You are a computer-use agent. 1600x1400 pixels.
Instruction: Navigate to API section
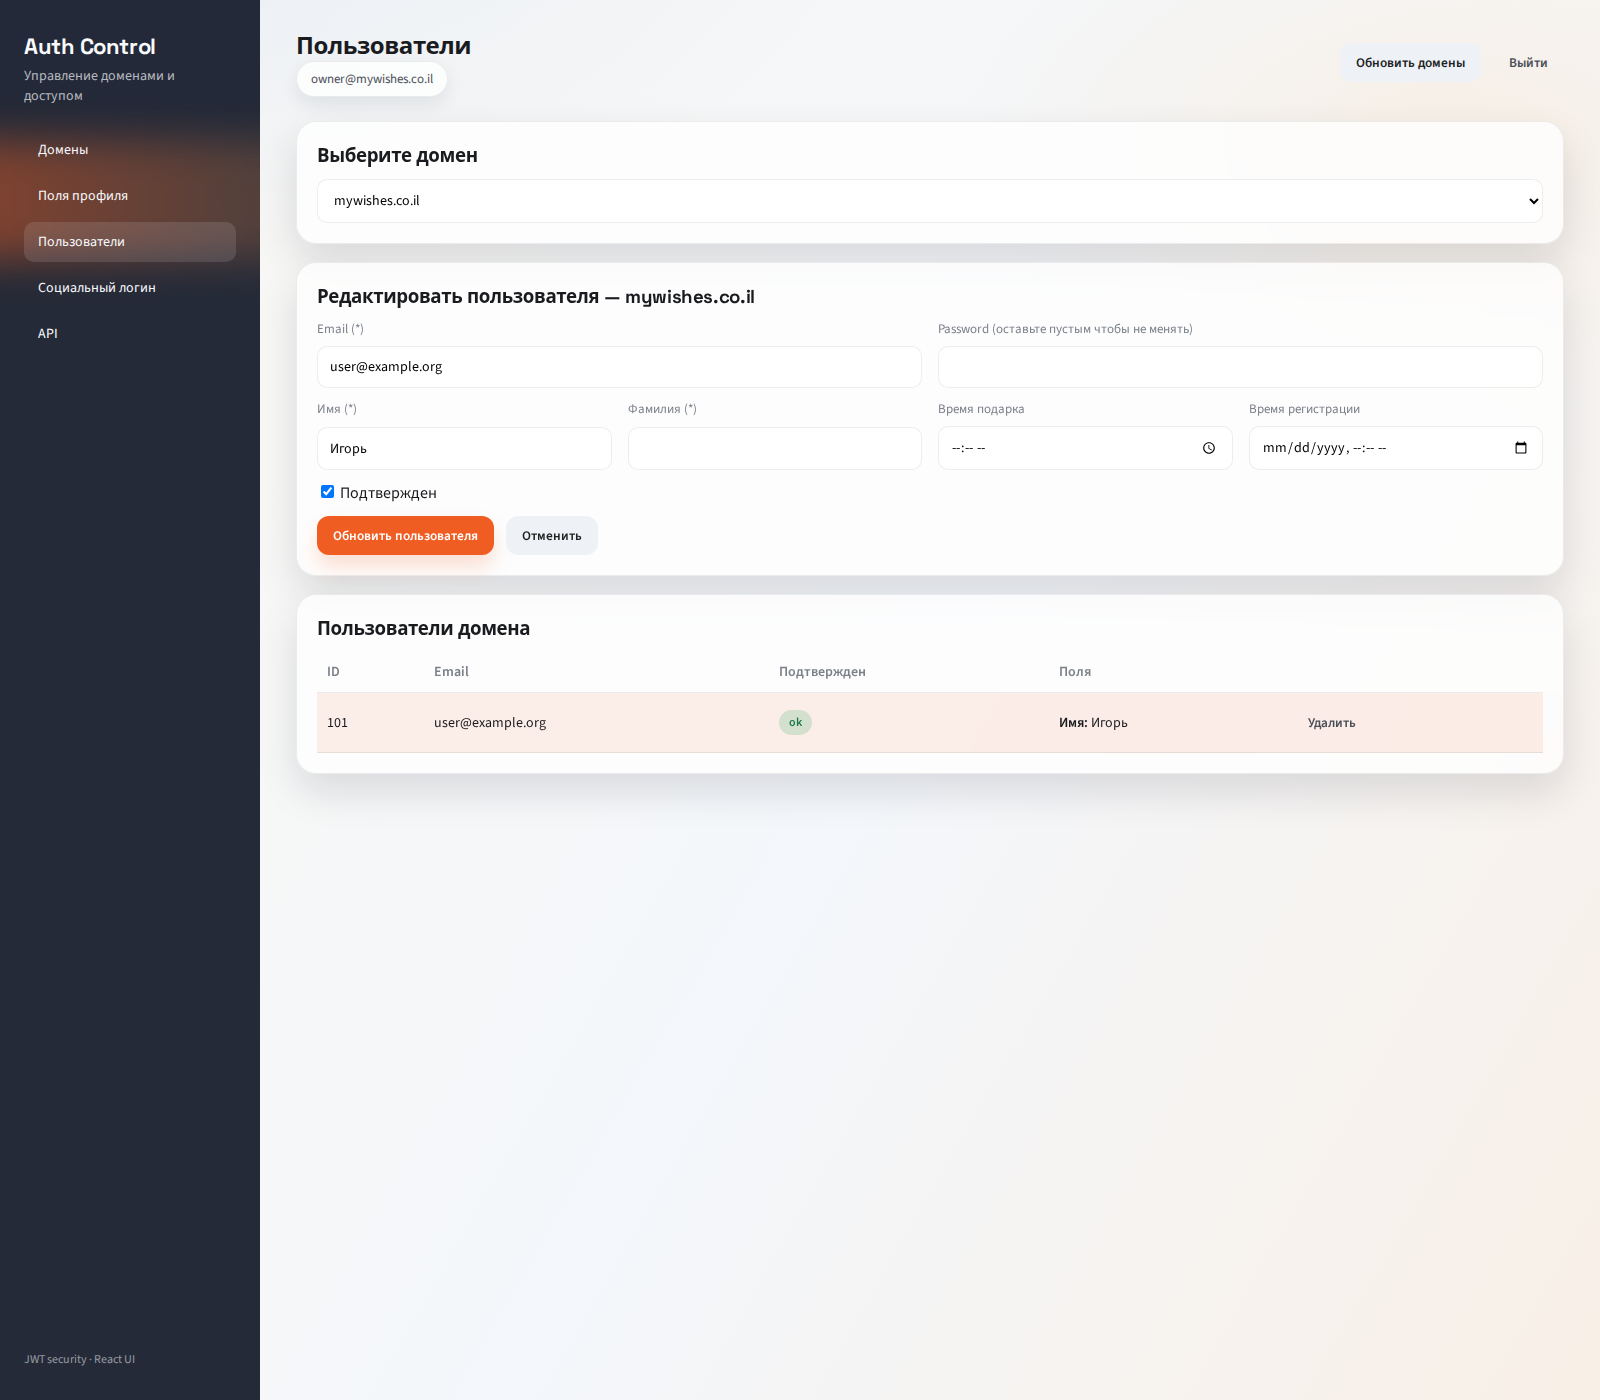(48, 334)
